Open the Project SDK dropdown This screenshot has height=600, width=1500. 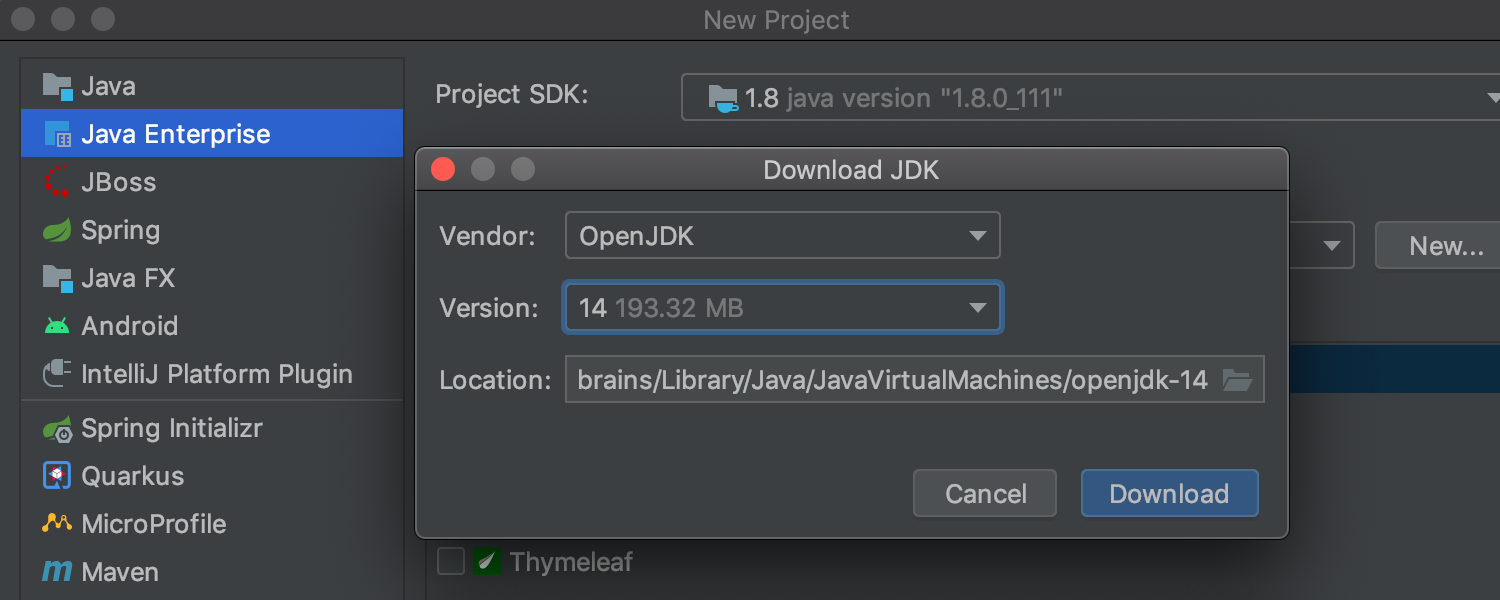tap(1091, 98)
